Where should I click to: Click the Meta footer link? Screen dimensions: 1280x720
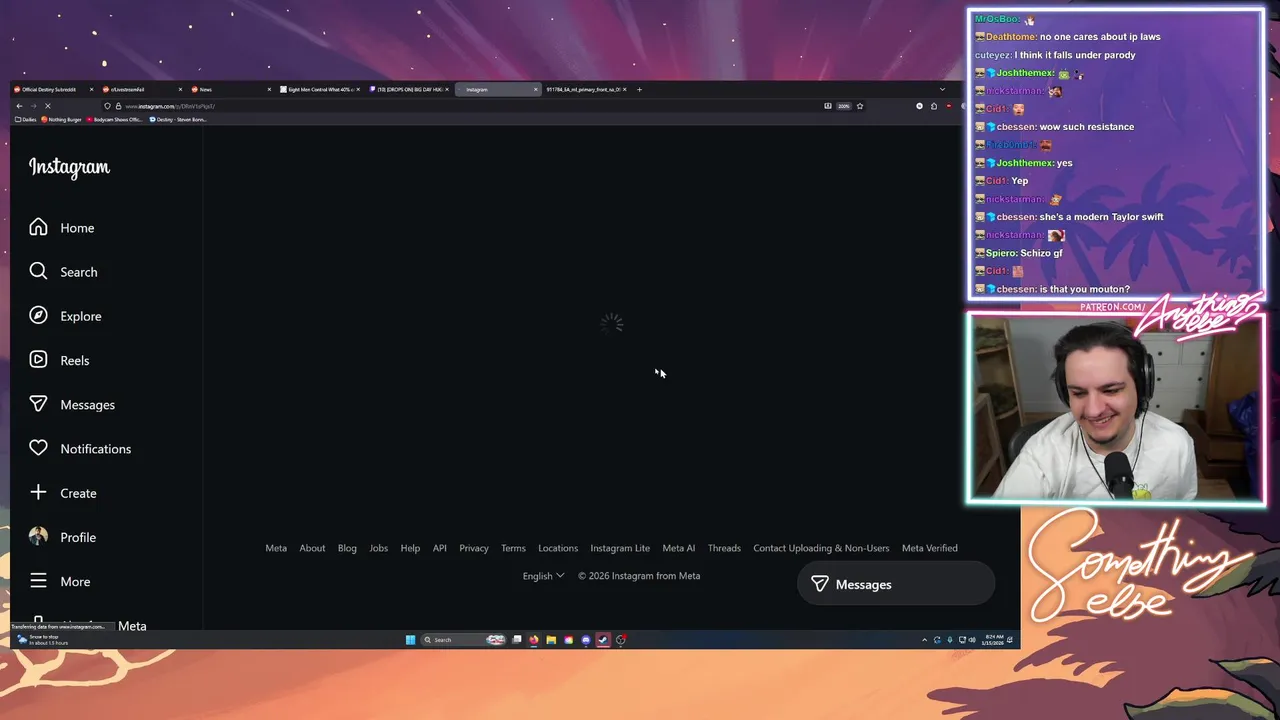tap(276, 548)
